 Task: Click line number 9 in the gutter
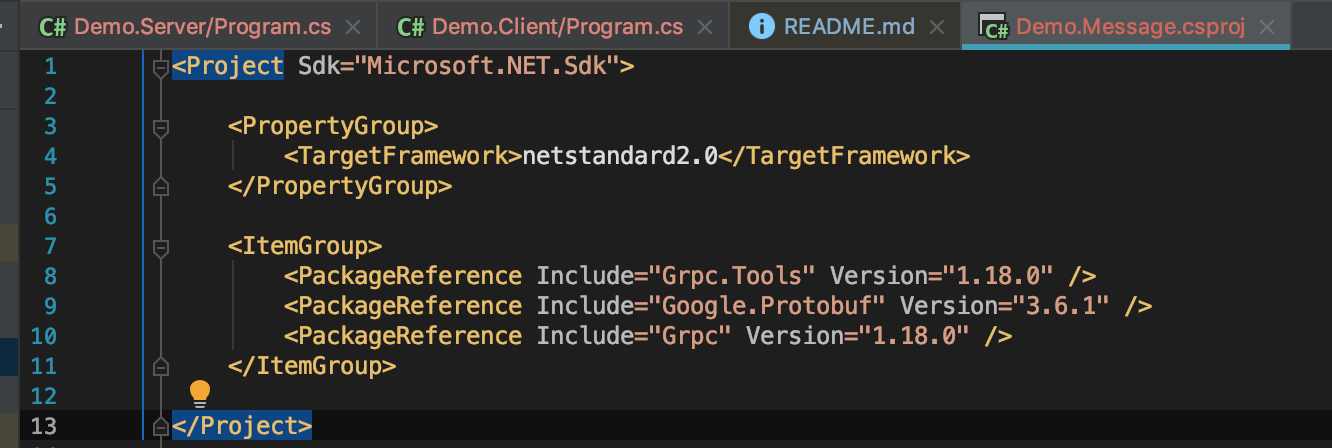tap(50, 306)
